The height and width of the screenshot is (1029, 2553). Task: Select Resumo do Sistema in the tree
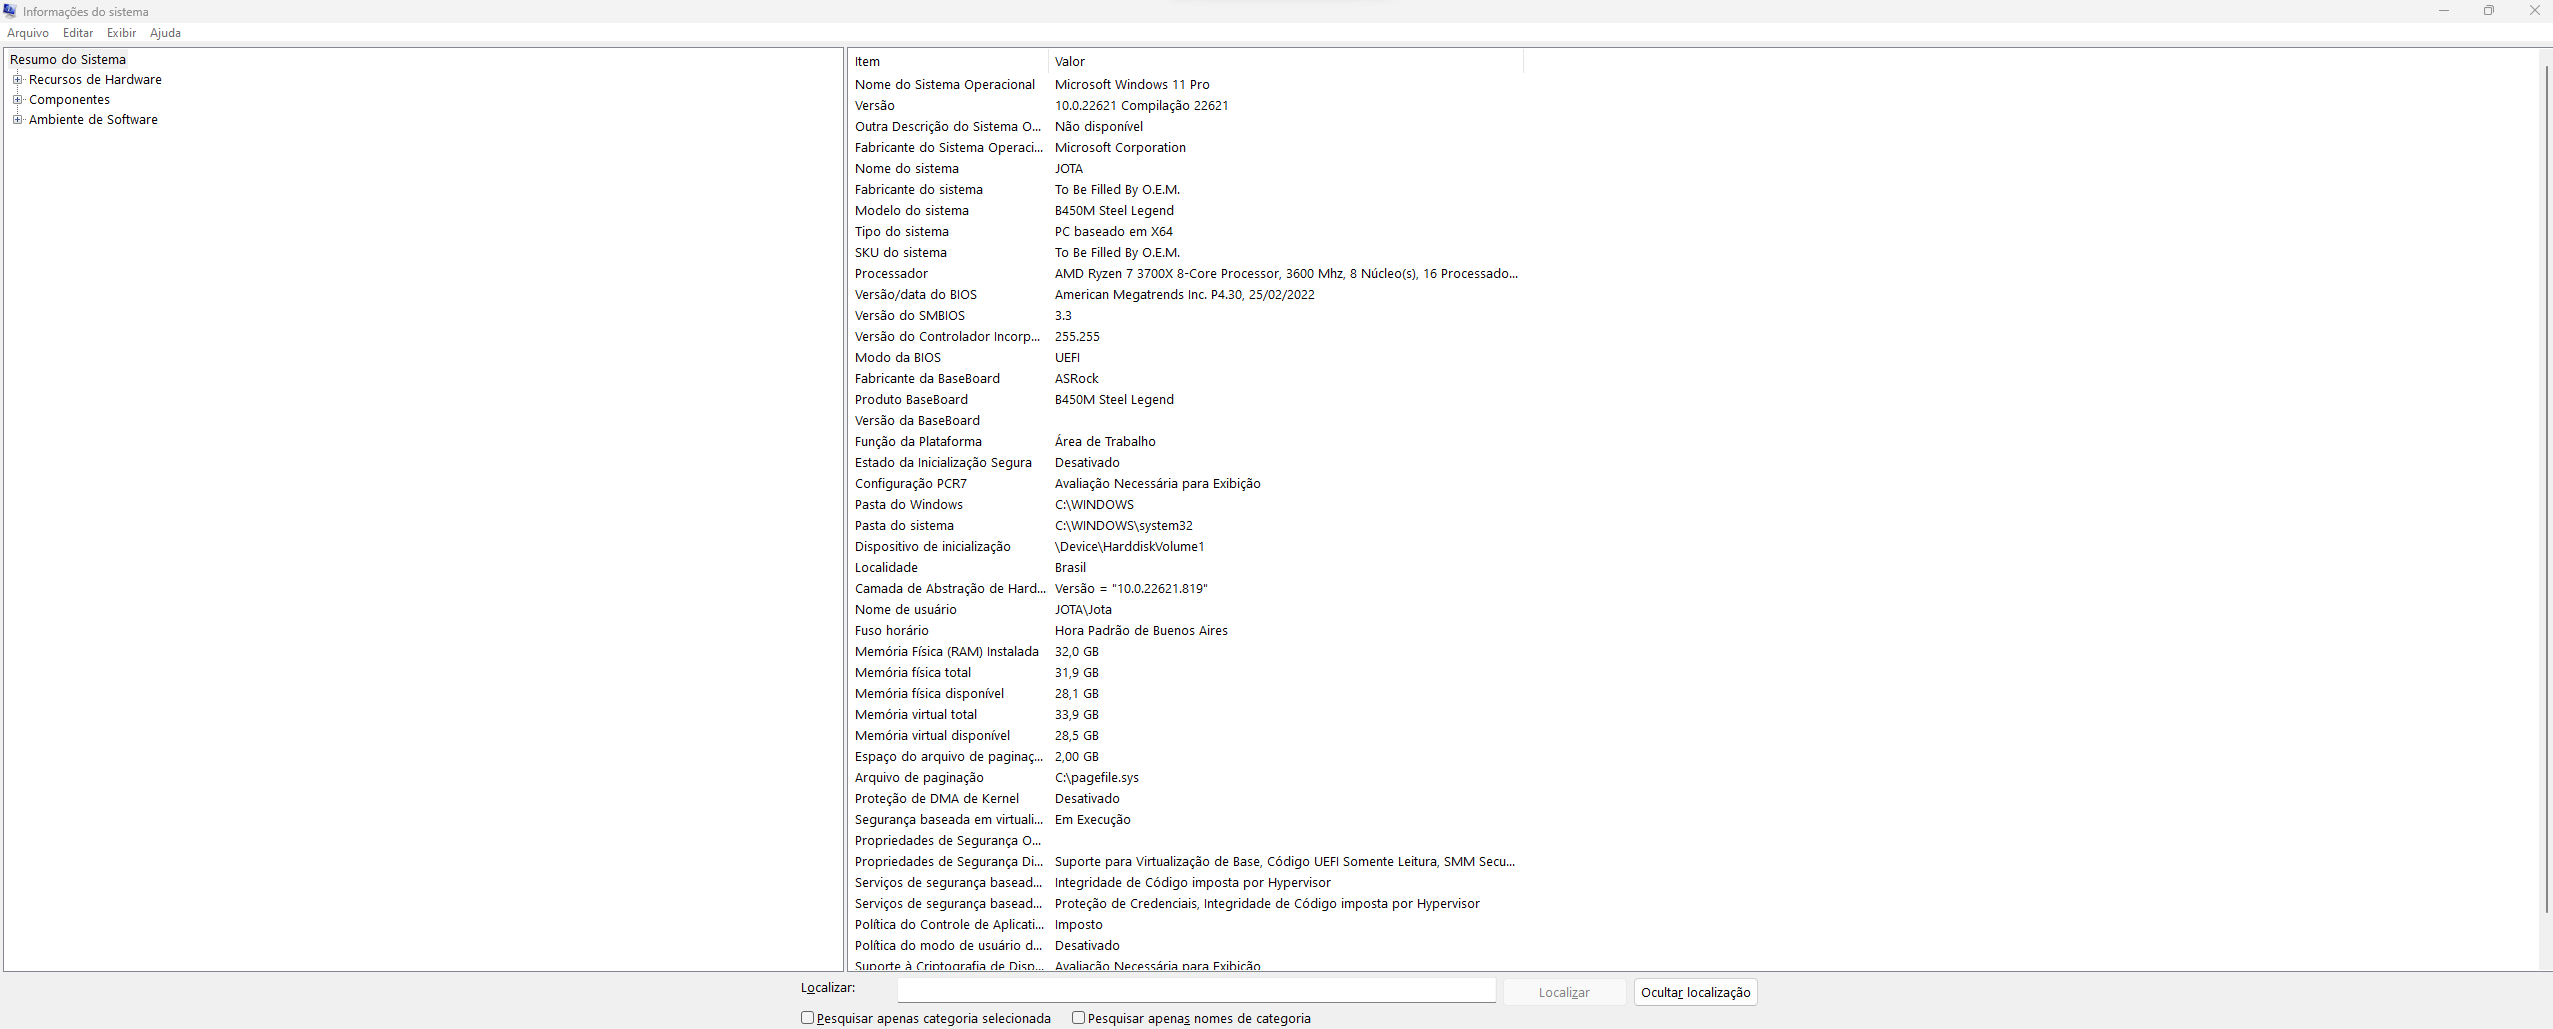(x=68, y=59)
